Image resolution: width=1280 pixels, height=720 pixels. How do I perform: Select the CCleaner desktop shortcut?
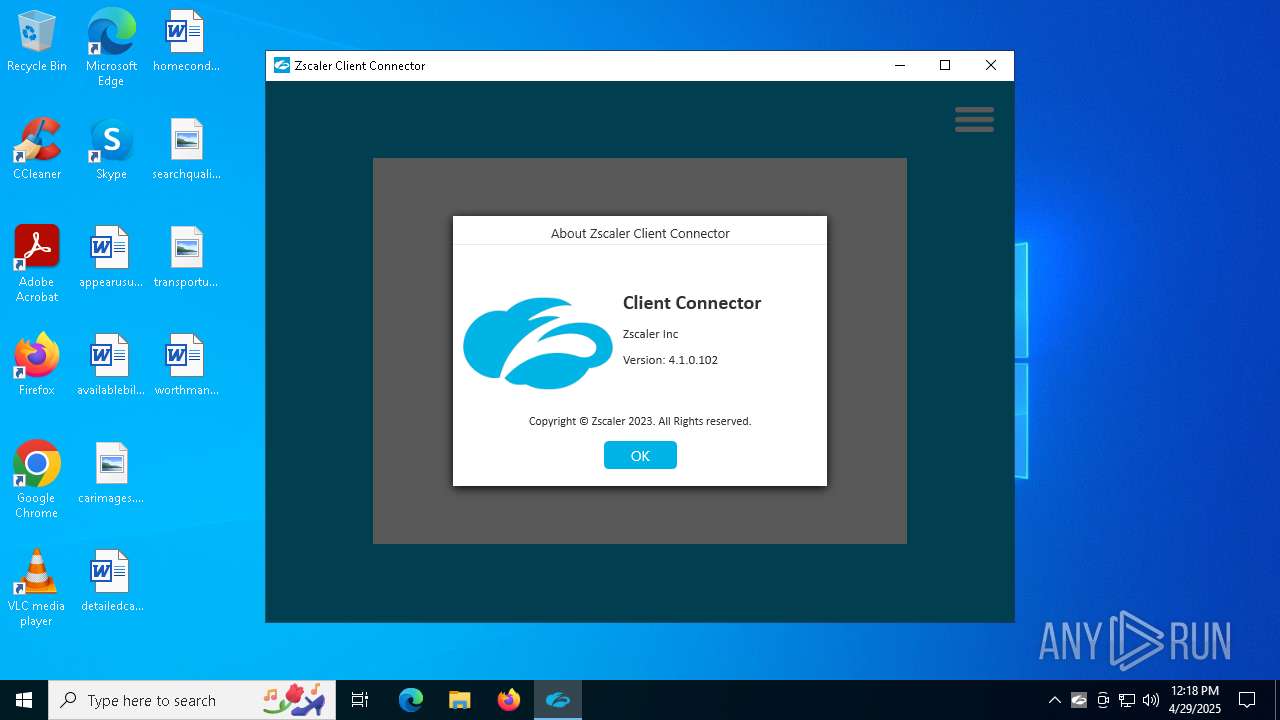coord(37,149)
